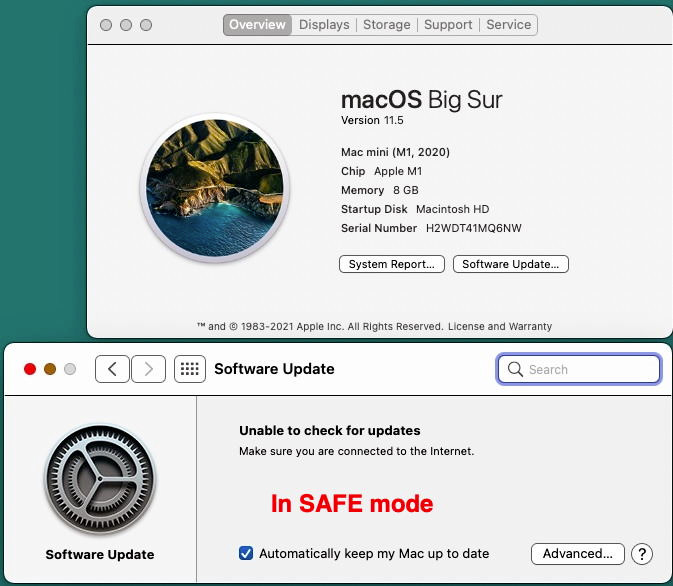Click the Memory 8 GB text
This screenshot has height=586, width=673.
379,190
